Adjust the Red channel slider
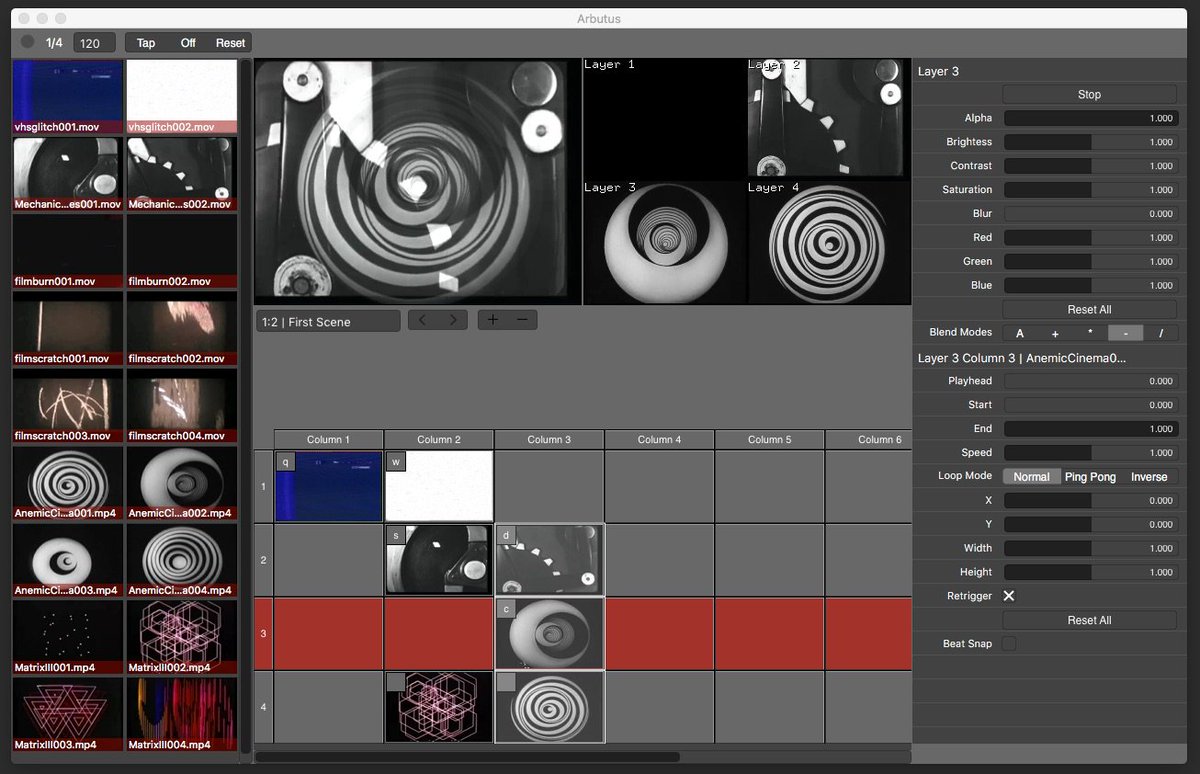The image size is (1200, 774). (1090, 238)
